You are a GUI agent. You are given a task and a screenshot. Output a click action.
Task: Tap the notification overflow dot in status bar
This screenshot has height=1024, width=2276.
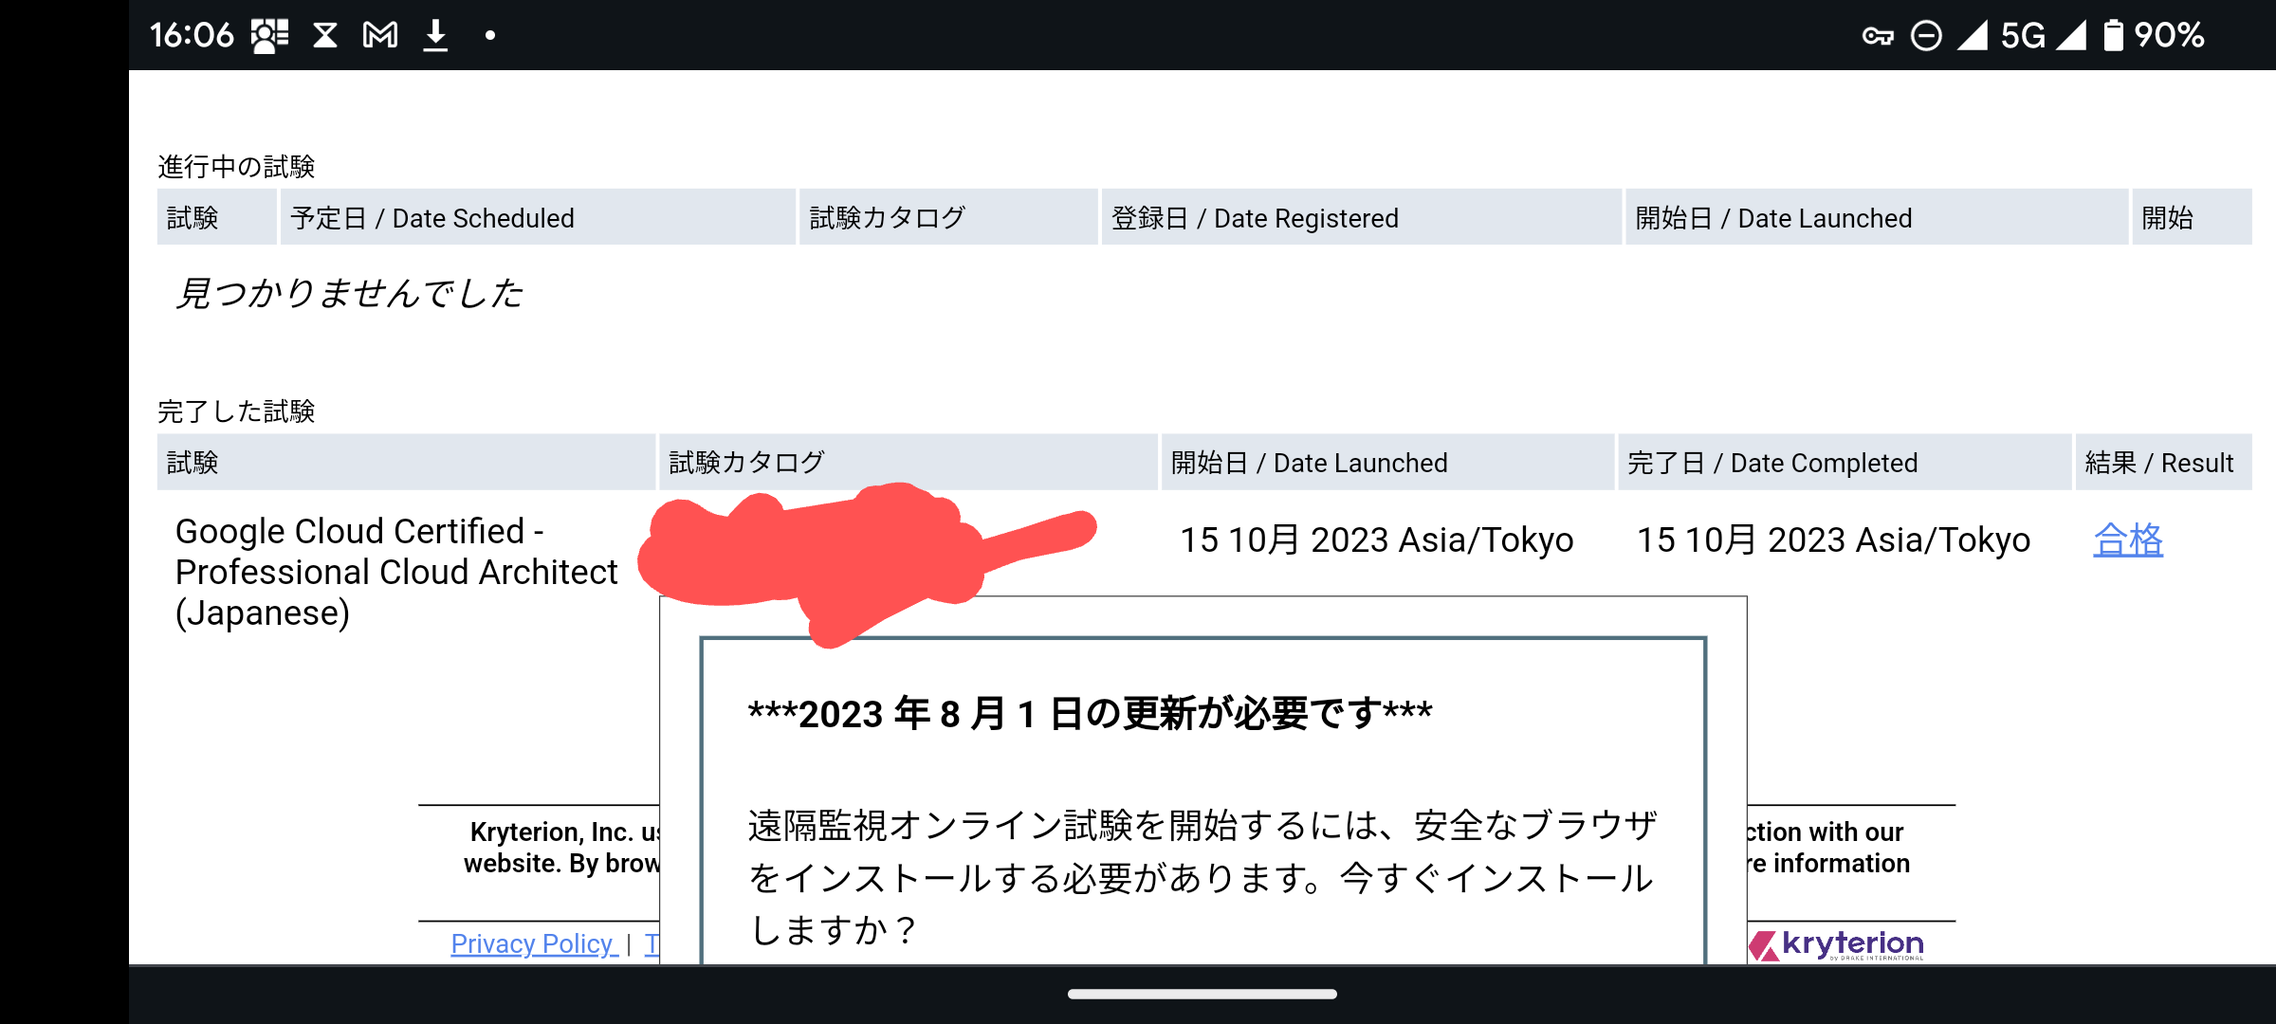point(490,36)
